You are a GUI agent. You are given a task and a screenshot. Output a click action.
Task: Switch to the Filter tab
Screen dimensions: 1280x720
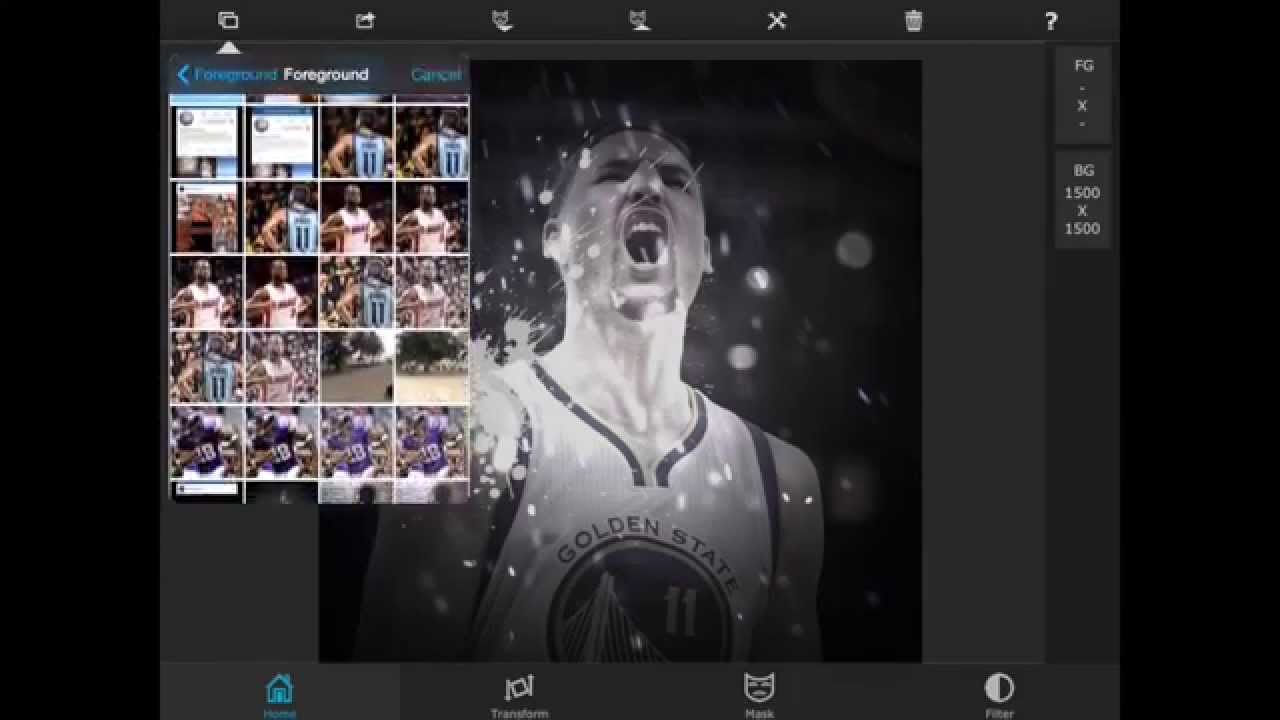(x=999, y=695)
